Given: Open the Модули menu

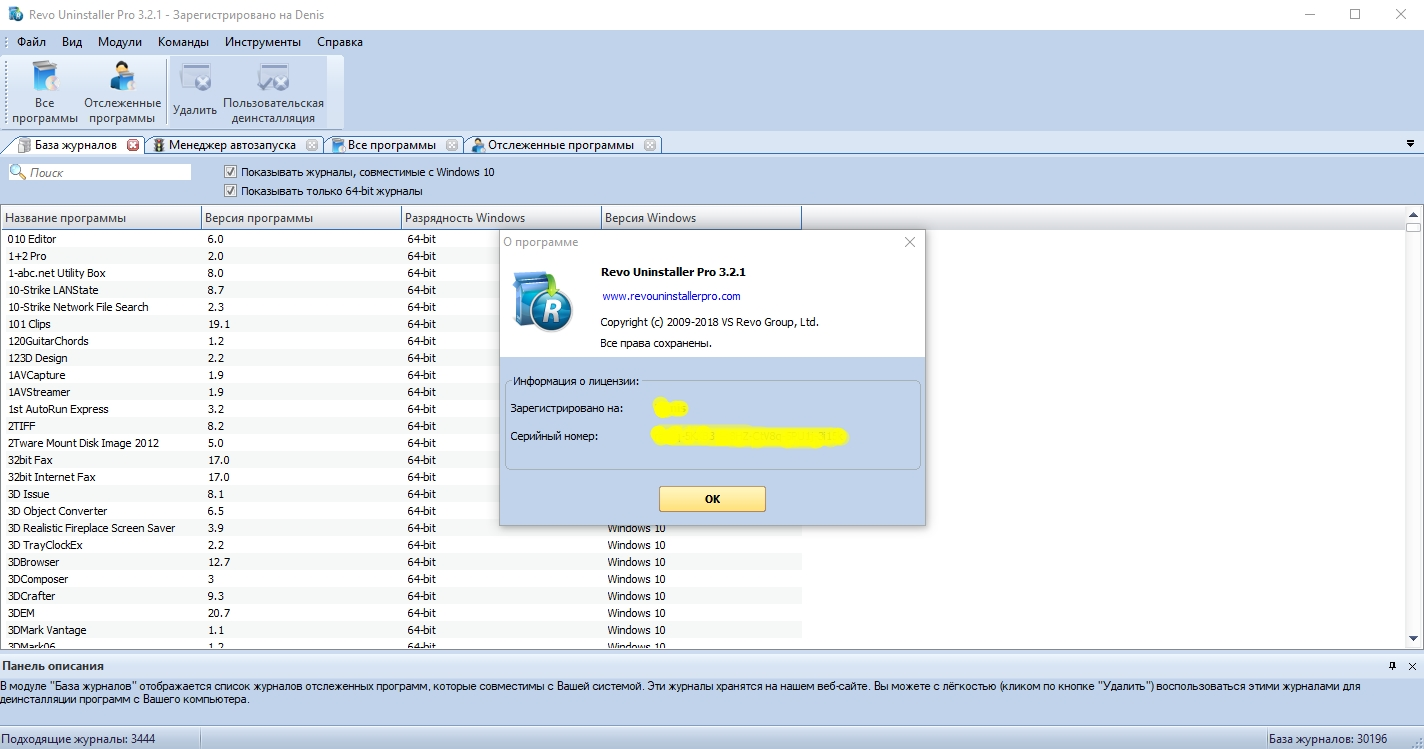Looking at the screenshot, I should pos(120,42).
